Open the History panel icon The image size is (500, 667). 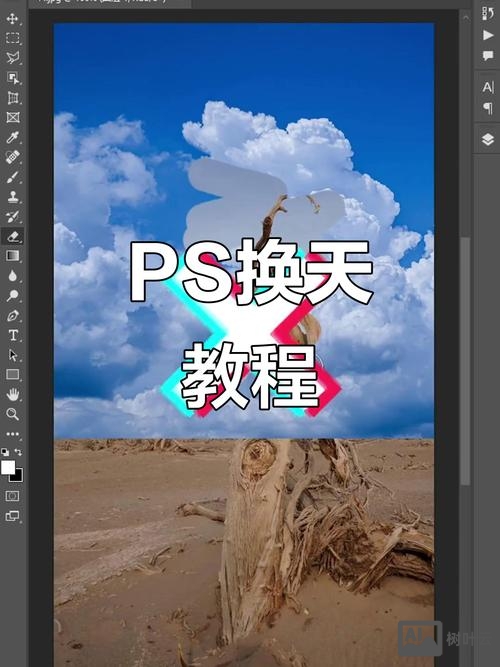coord(488,14)
